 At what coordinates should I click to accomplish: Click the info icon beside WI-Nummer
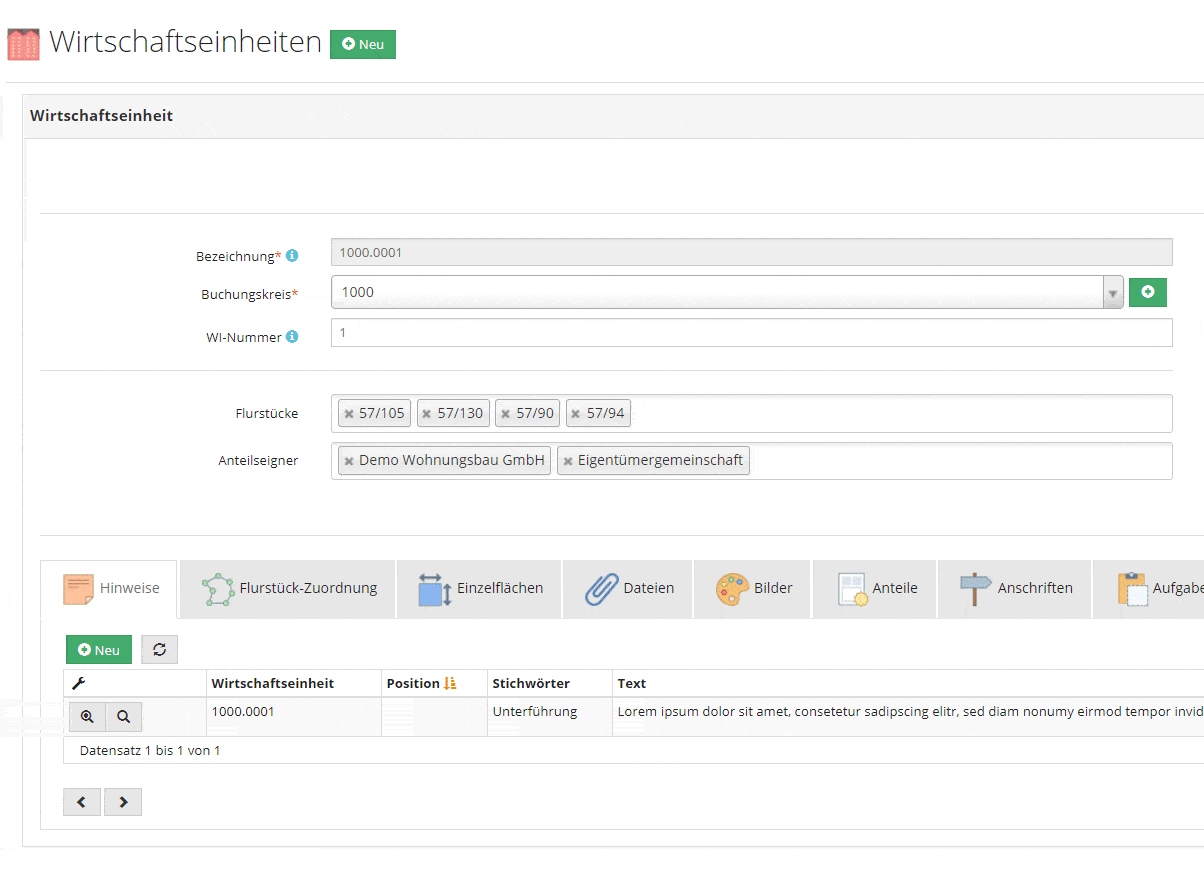pos(292,337)
